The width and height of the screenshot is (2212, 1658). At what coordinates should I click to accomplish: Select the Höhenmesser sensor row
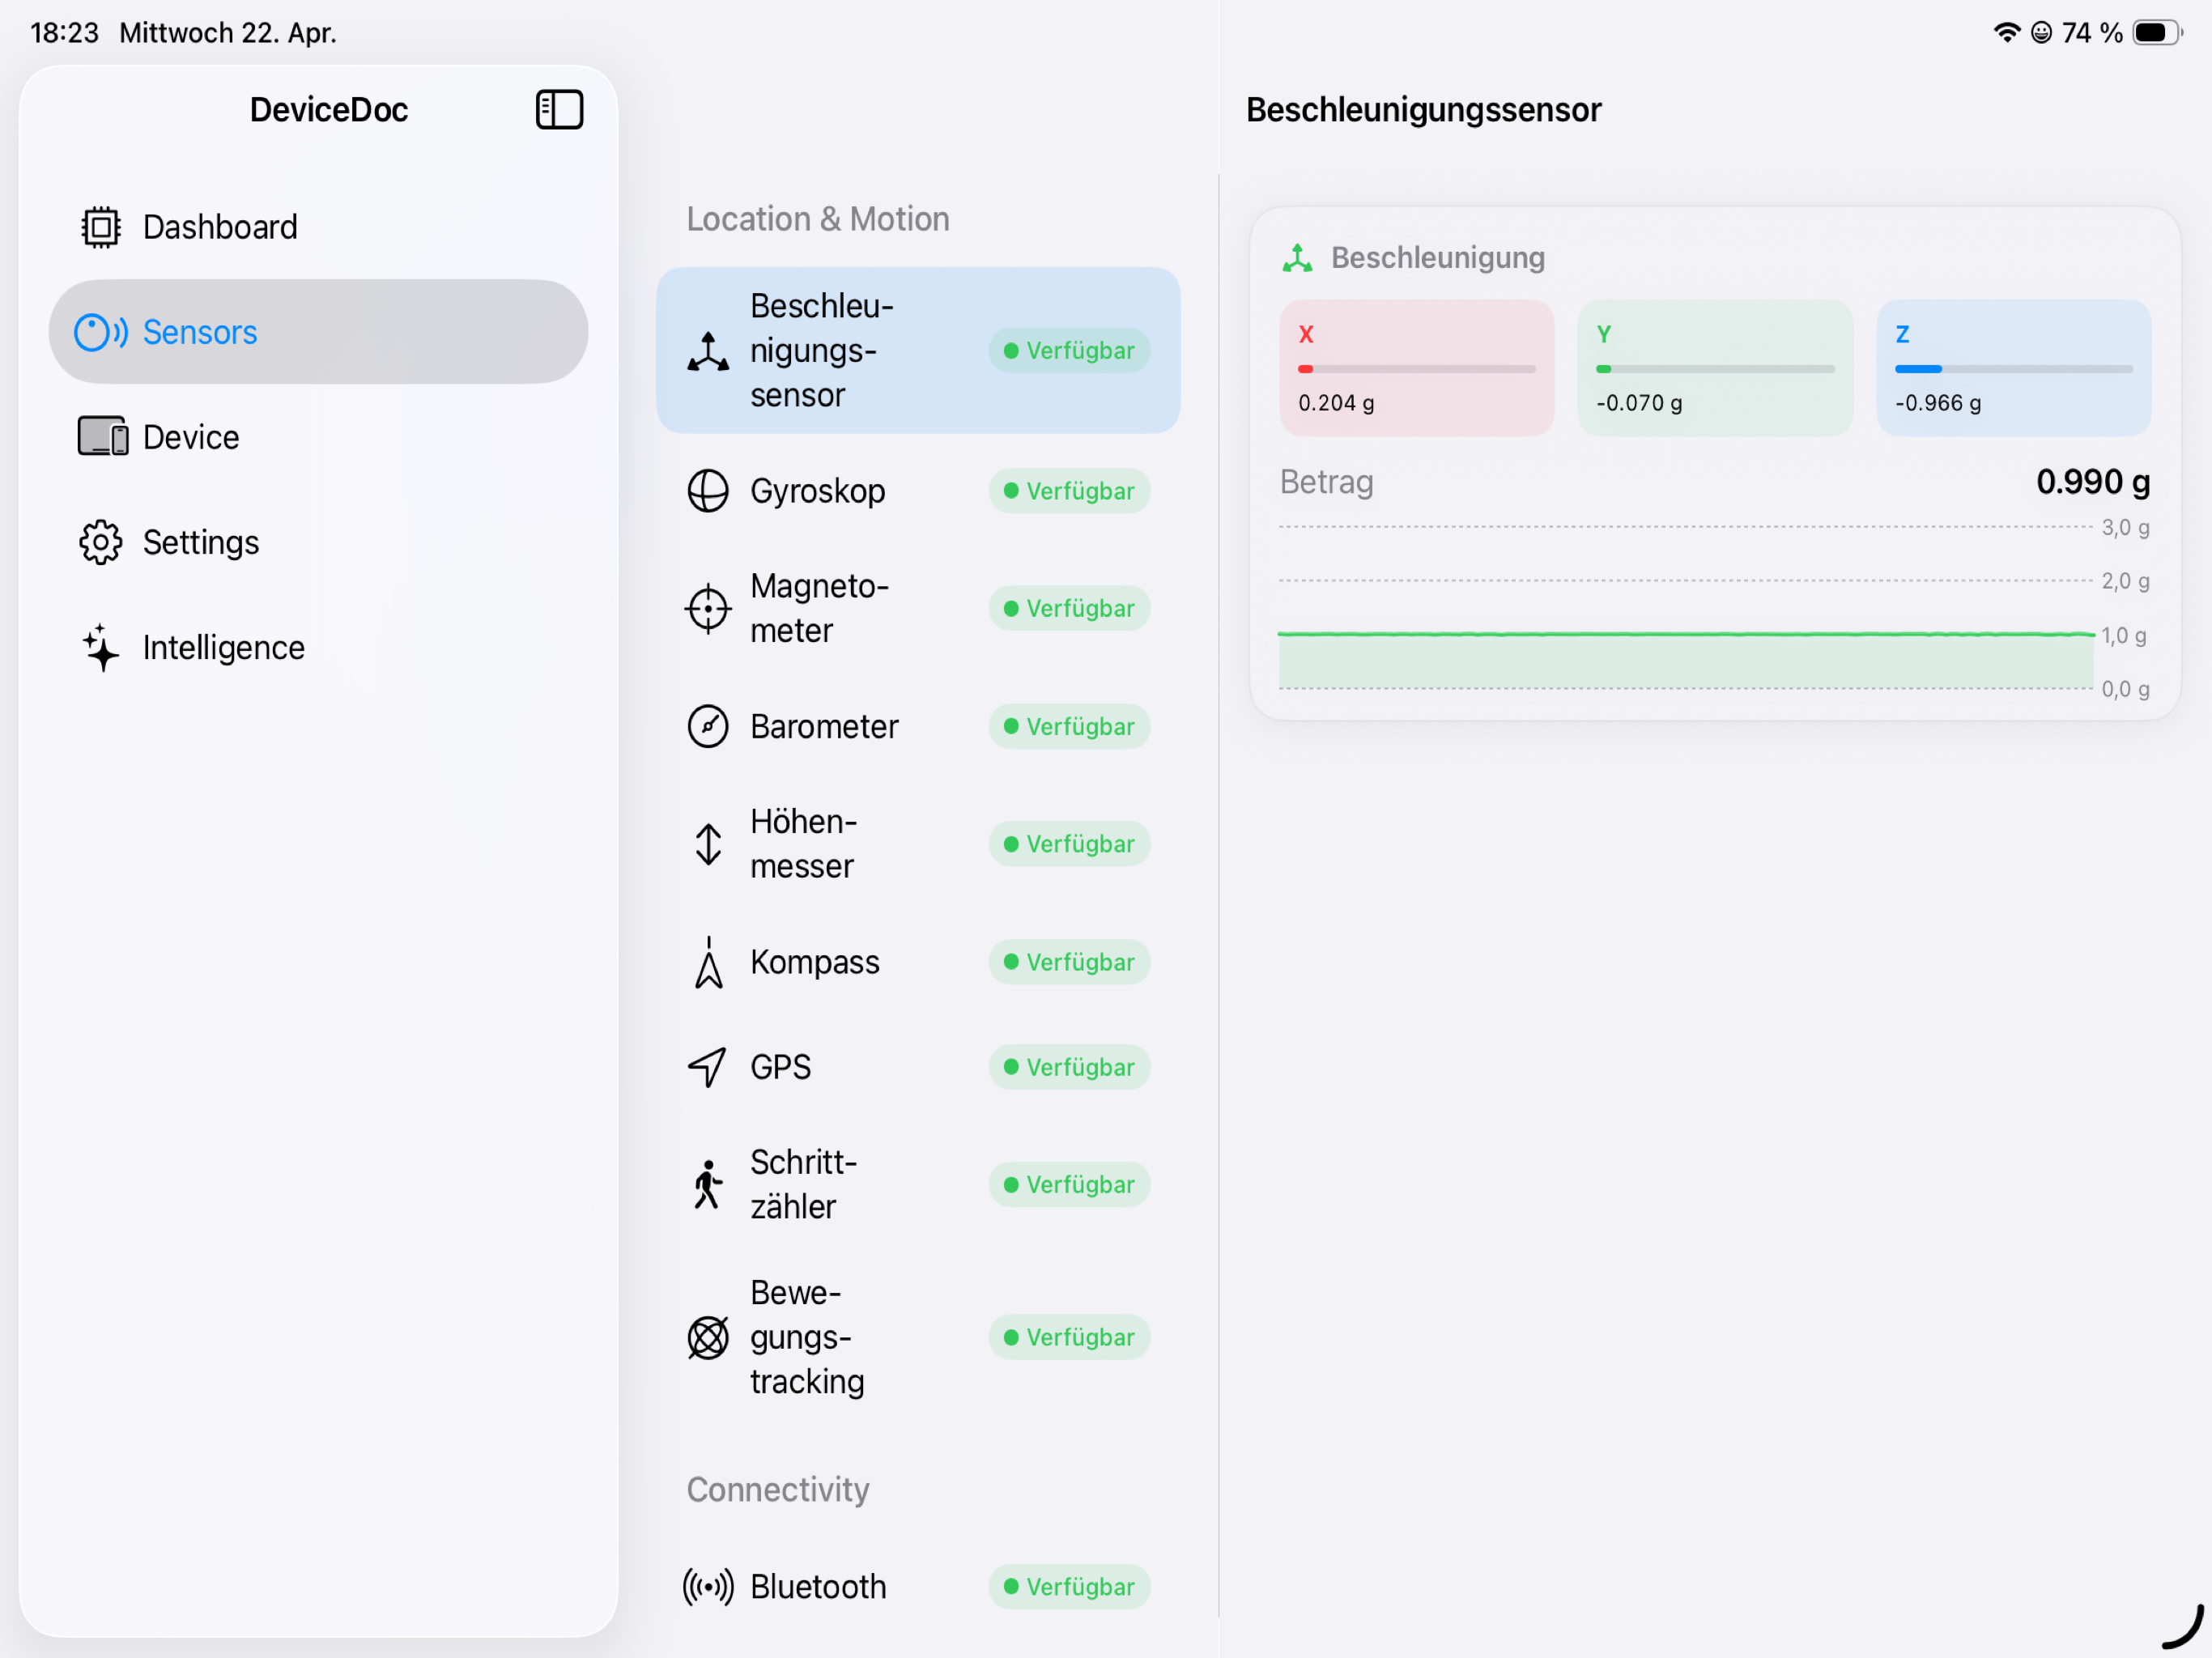(x=918, y=844)
